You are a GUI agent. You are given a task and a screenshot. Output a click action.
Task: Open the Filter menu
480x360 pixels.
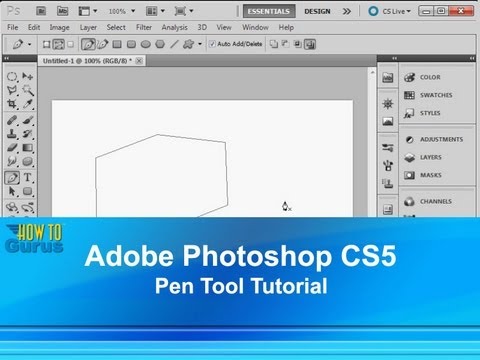point(144,27)
